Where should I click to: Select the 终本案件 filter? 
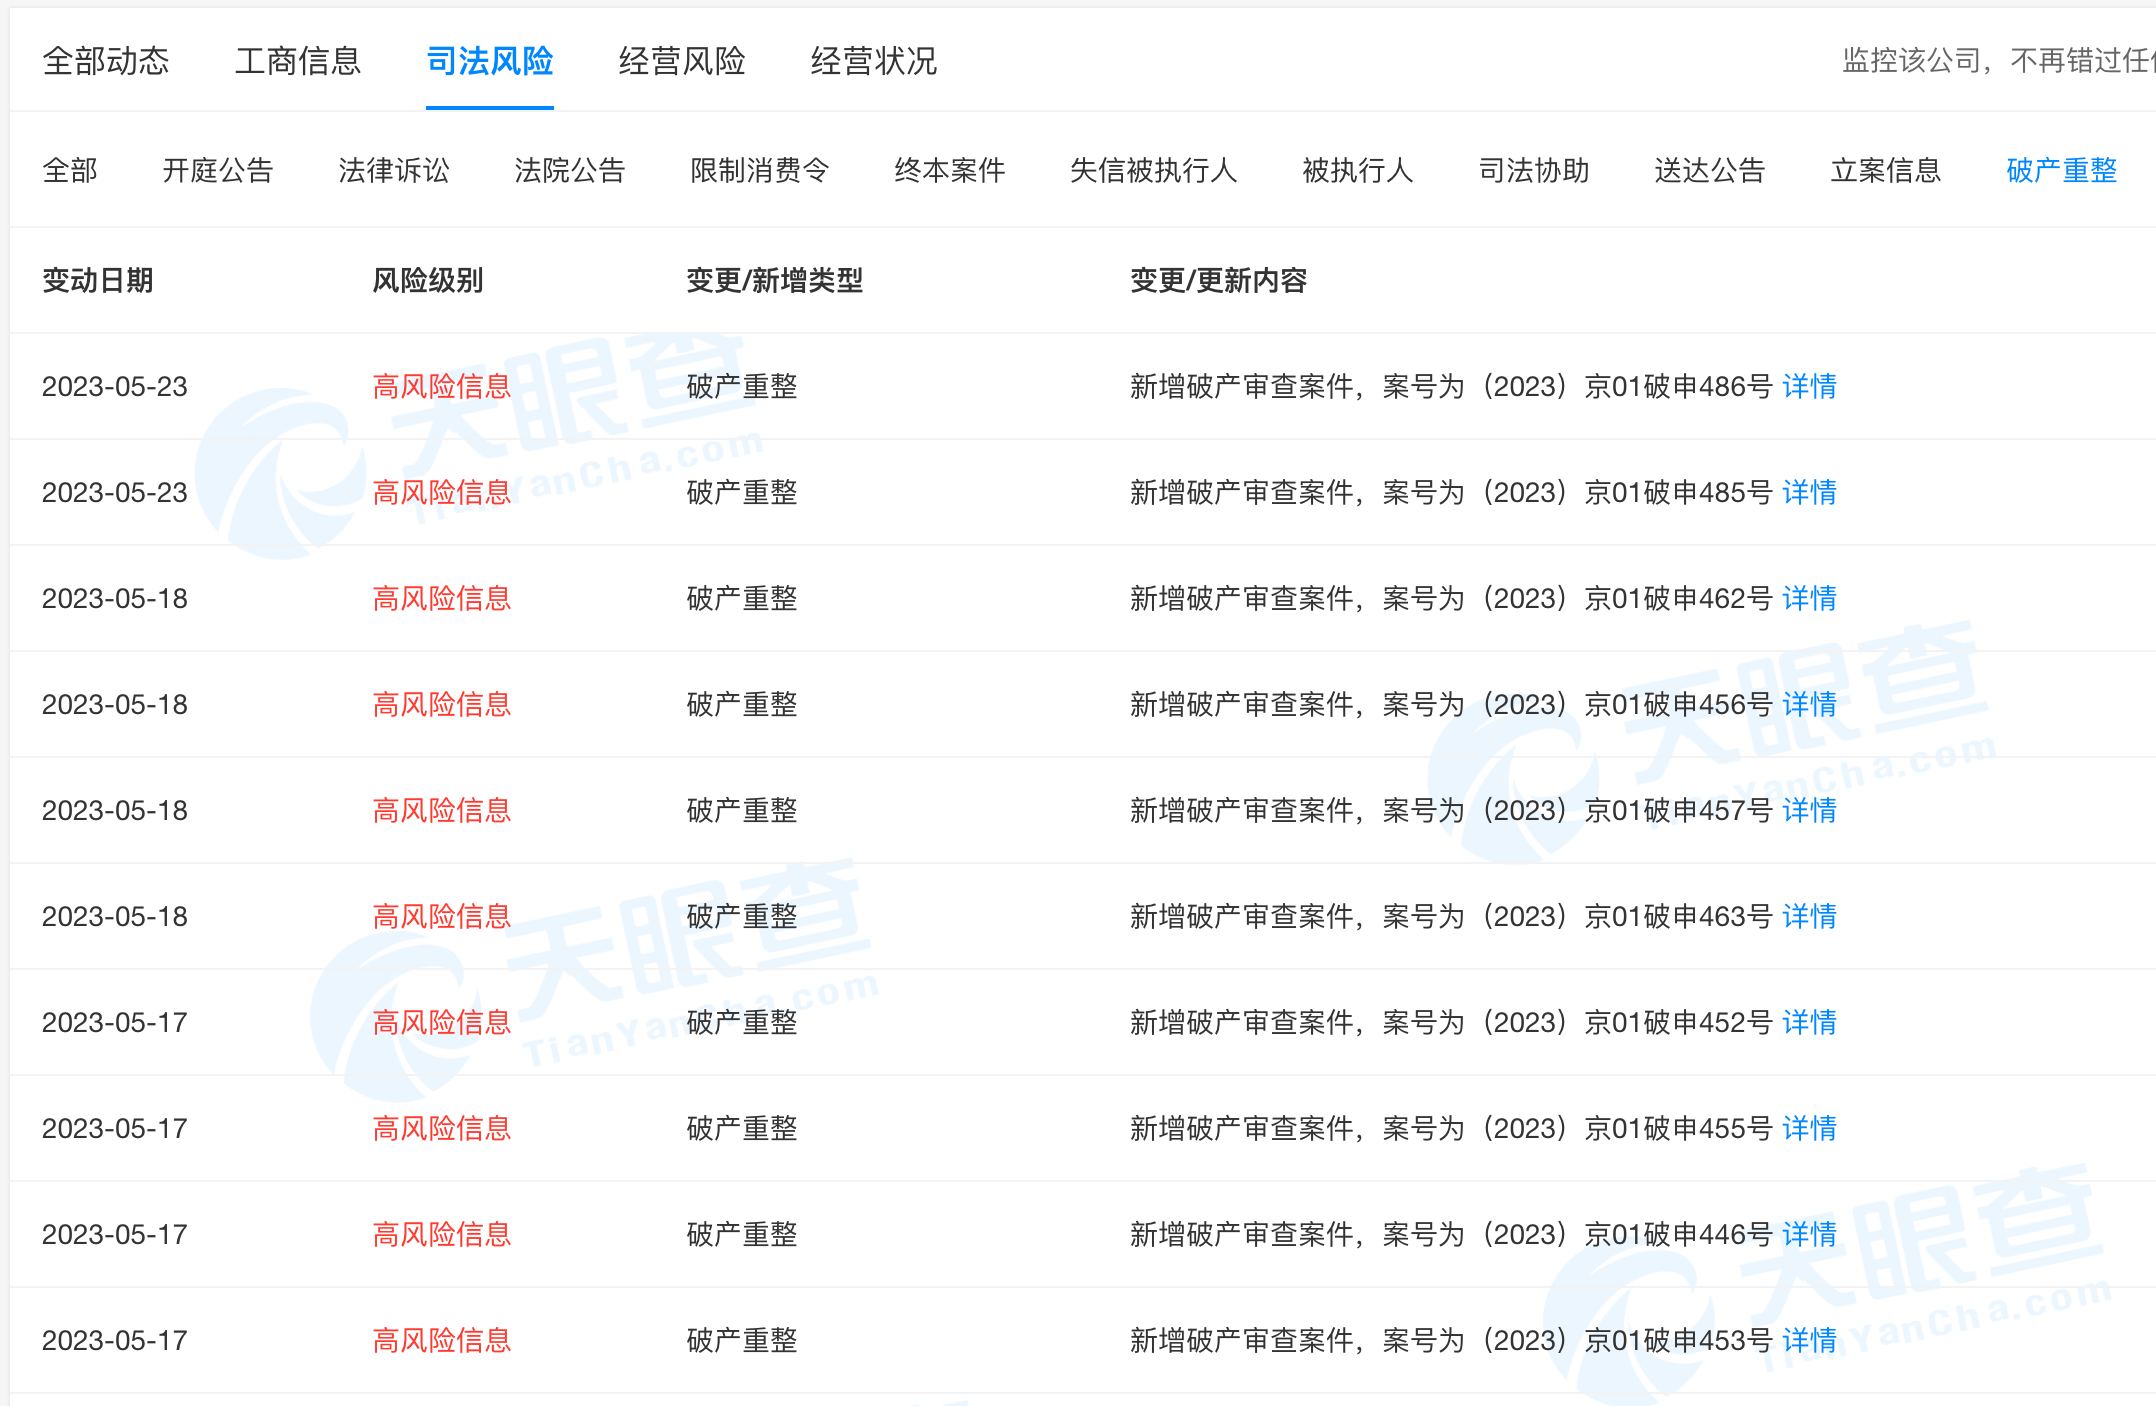coord(949,170)
